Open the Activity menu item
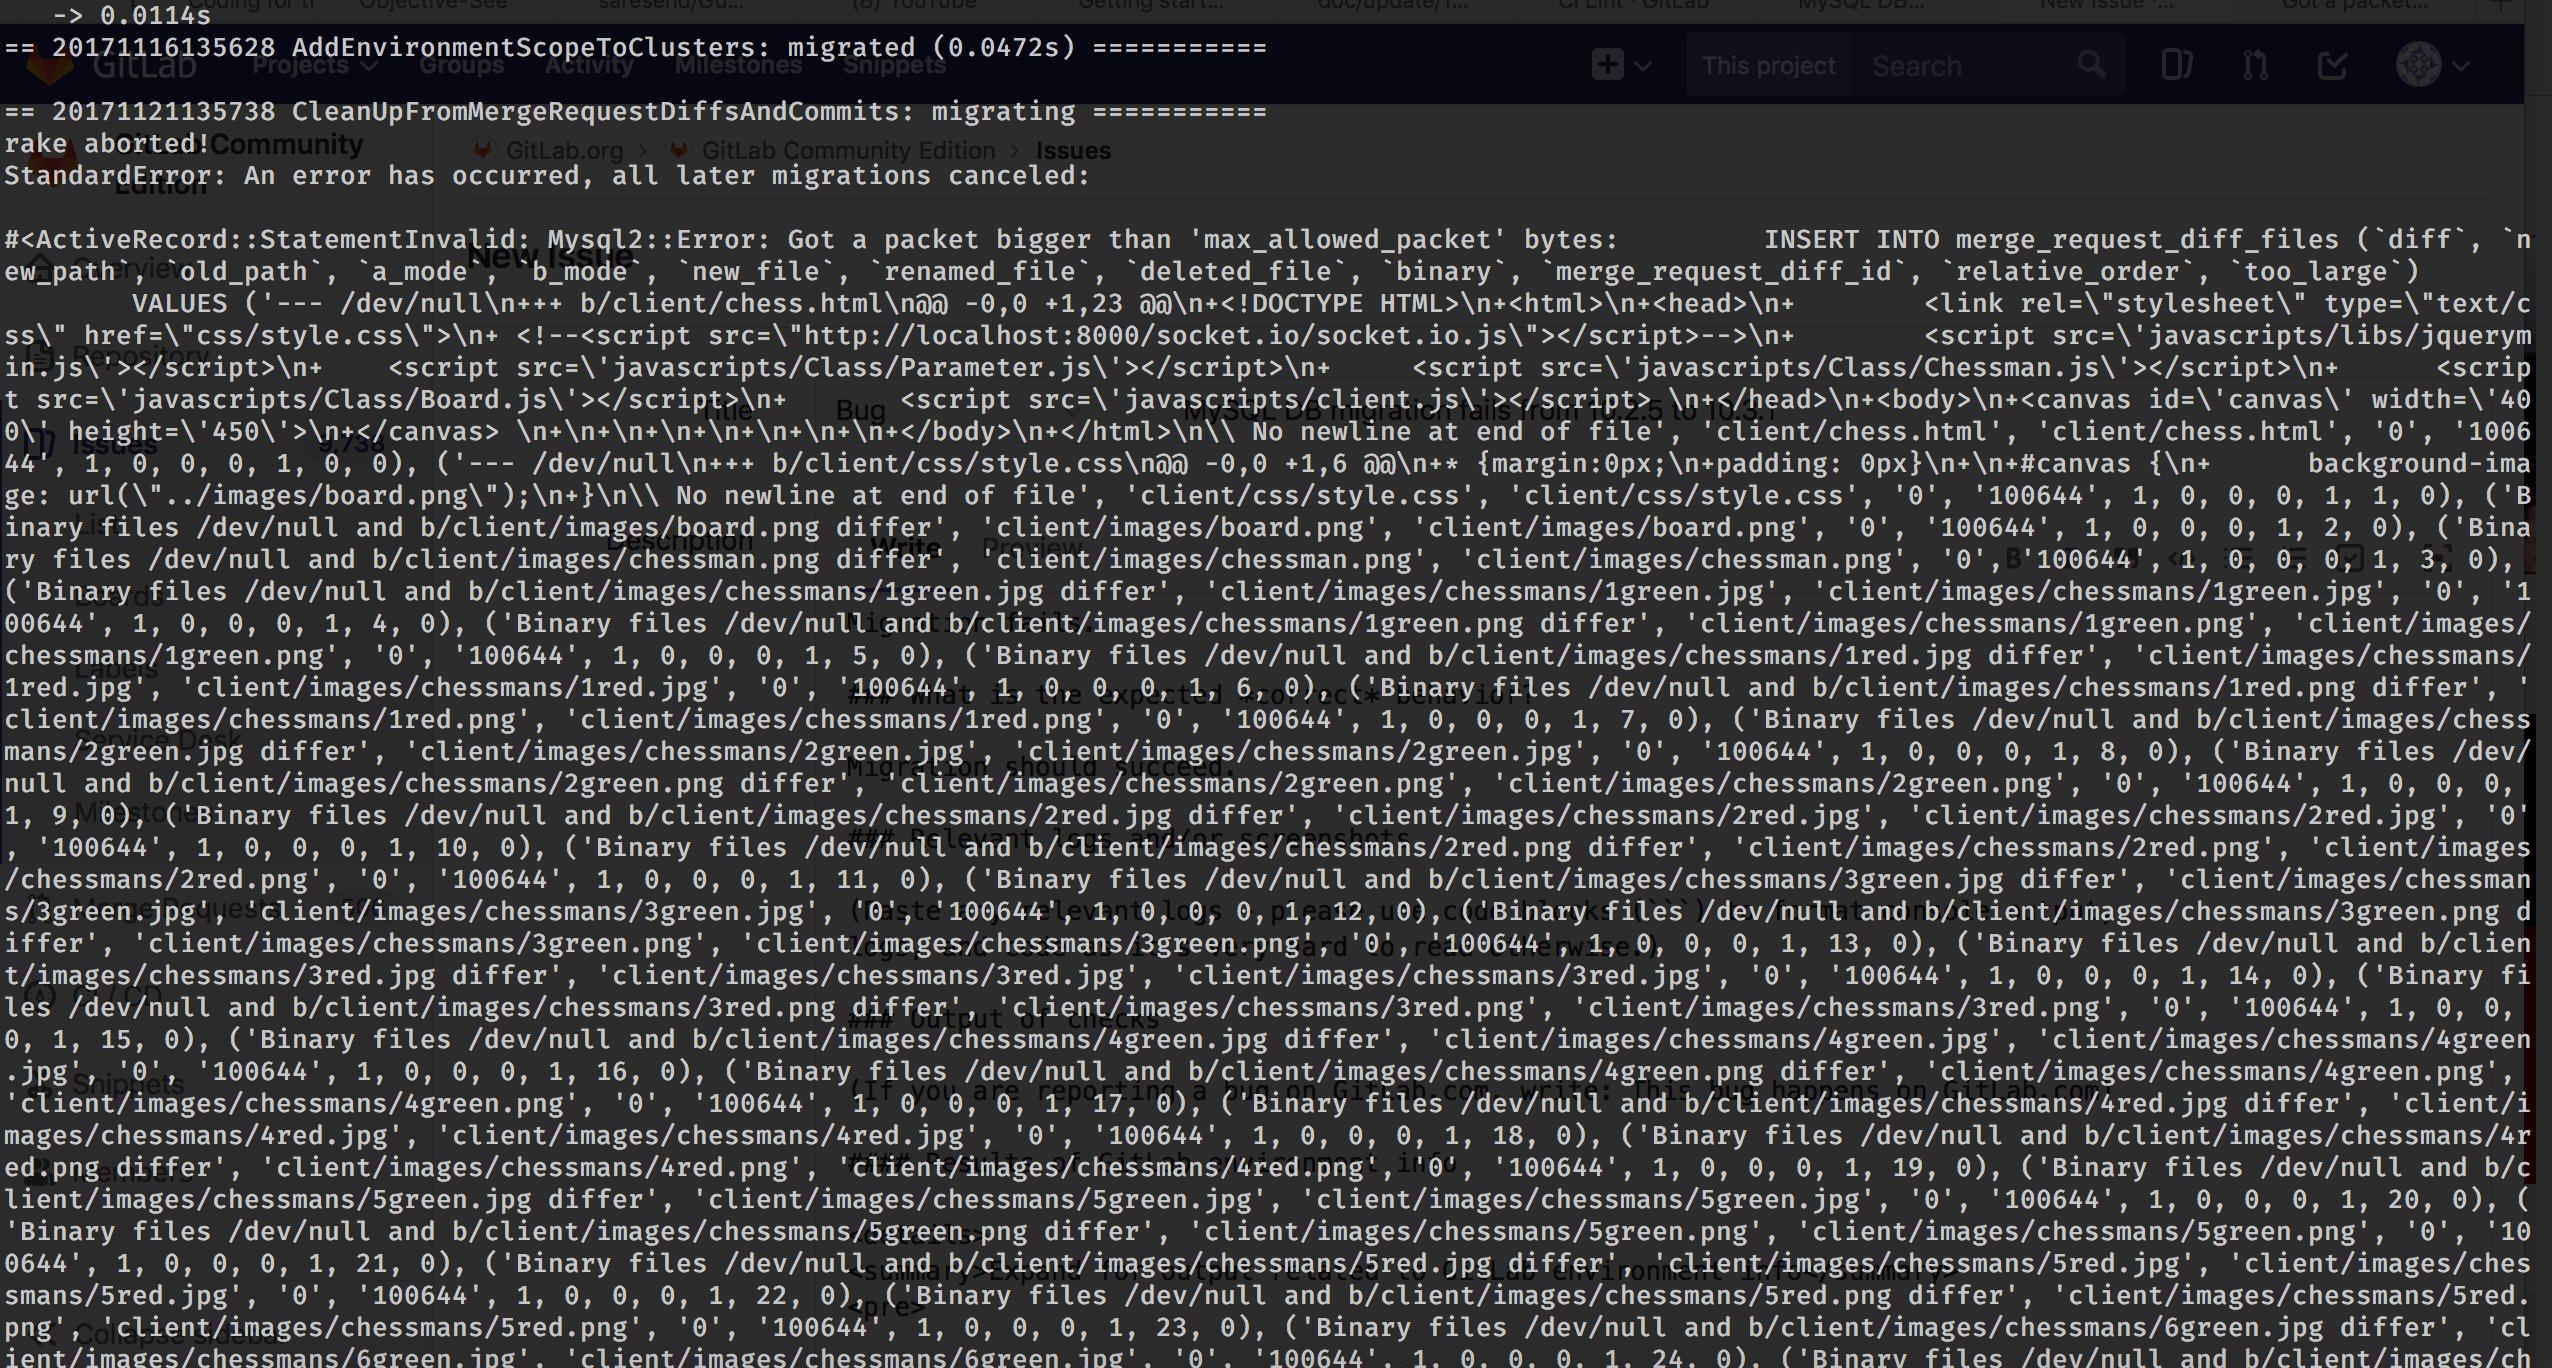Image resolution: width=2552 pixels, height=1368 pixels. tap(589, 66)
